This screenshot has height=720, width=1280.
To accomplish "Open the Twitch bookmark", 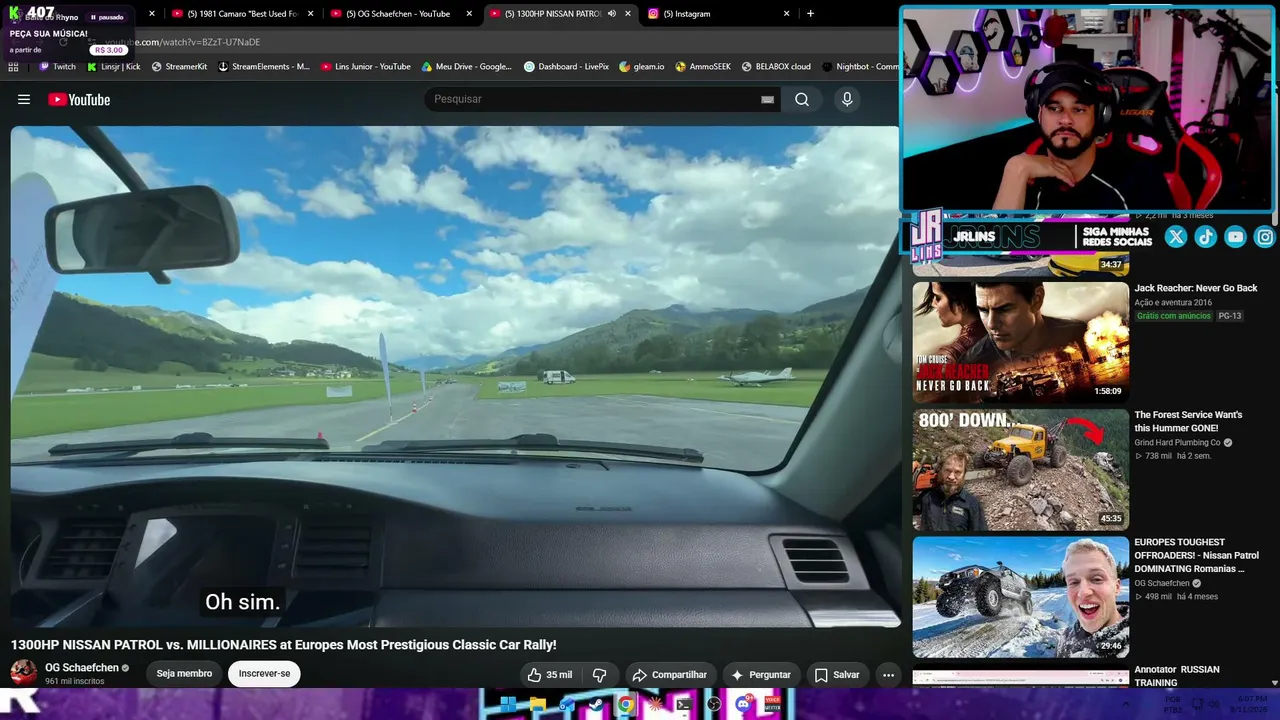I will [x=57, y=67].
